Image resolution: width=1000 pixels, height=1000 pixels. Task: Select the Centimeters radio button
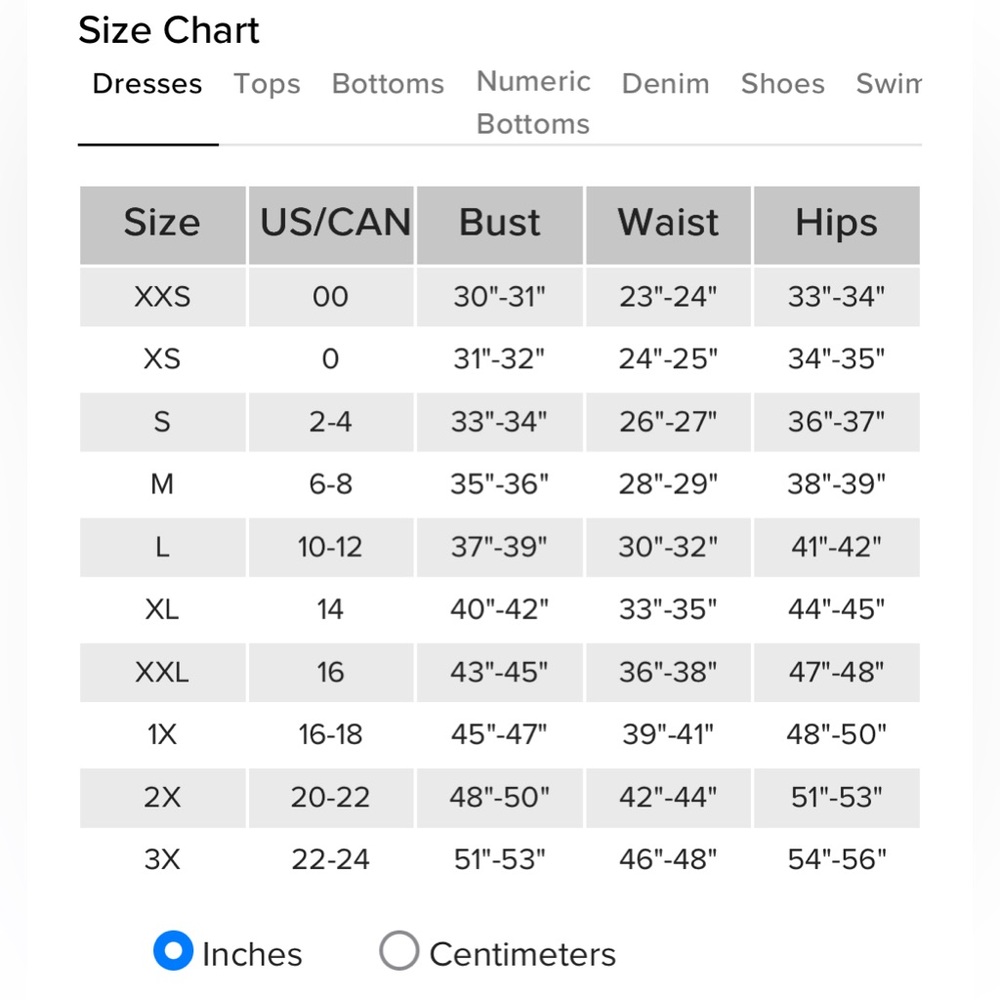coord(399,950)
